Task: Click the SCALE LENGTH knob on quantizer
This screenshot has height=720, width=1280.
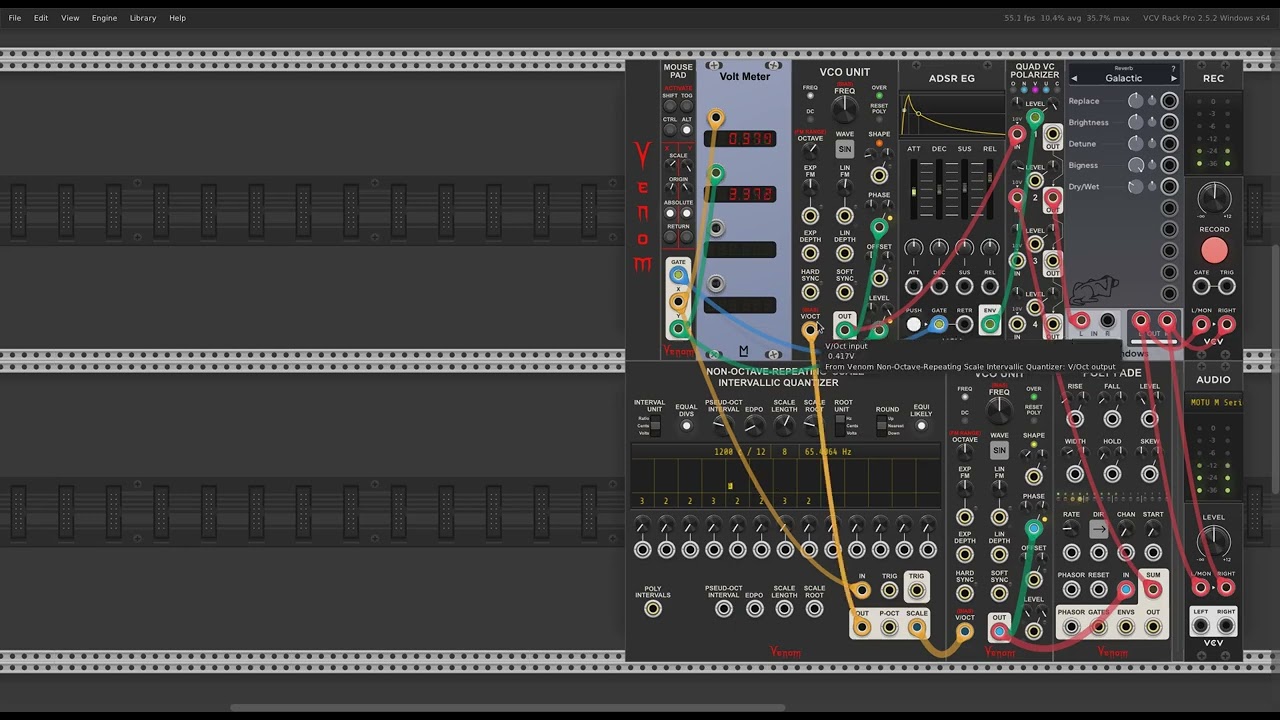Action: (784, 427)
